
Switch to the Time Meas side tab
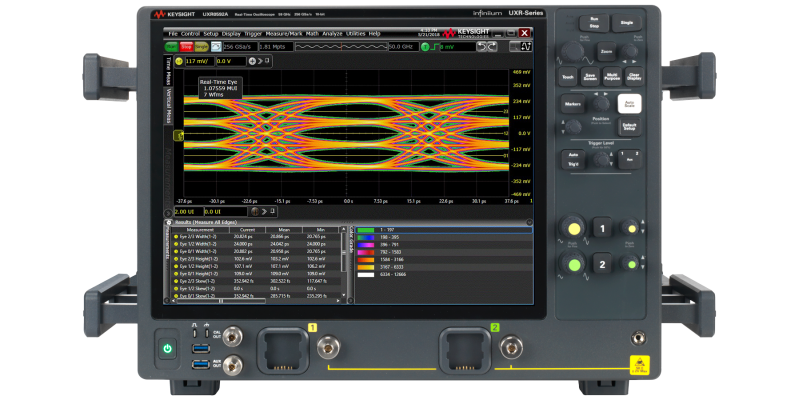coord(168,71)
